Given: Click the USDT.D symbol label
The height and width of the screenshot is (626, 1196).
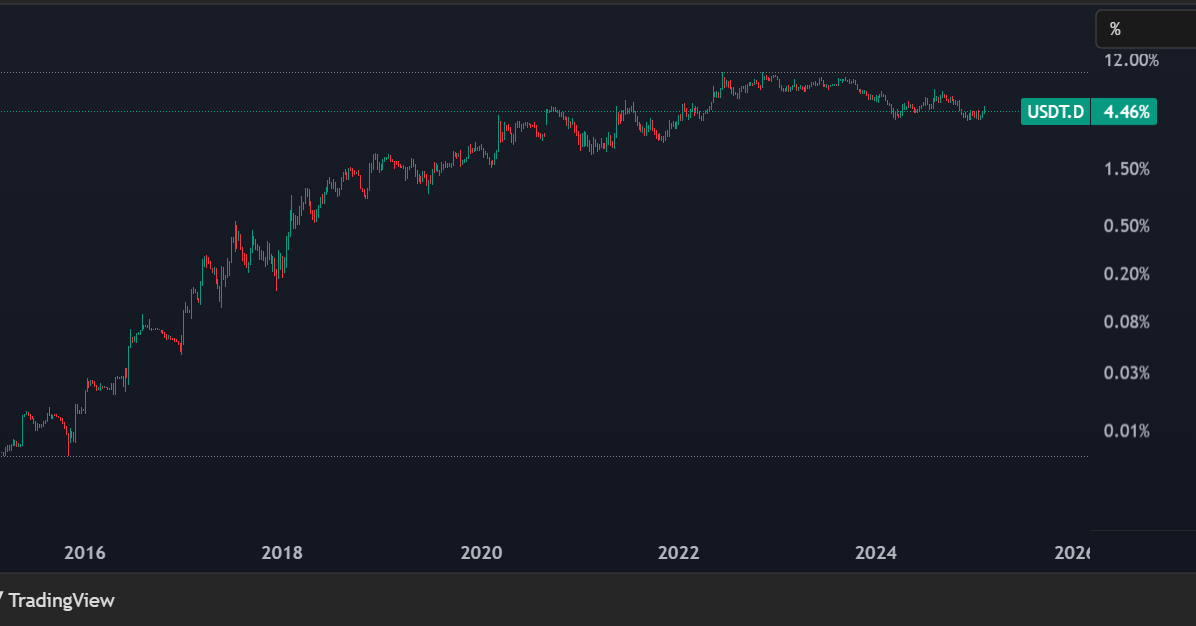Looking at the screenshot, I should pos(1055,112).
